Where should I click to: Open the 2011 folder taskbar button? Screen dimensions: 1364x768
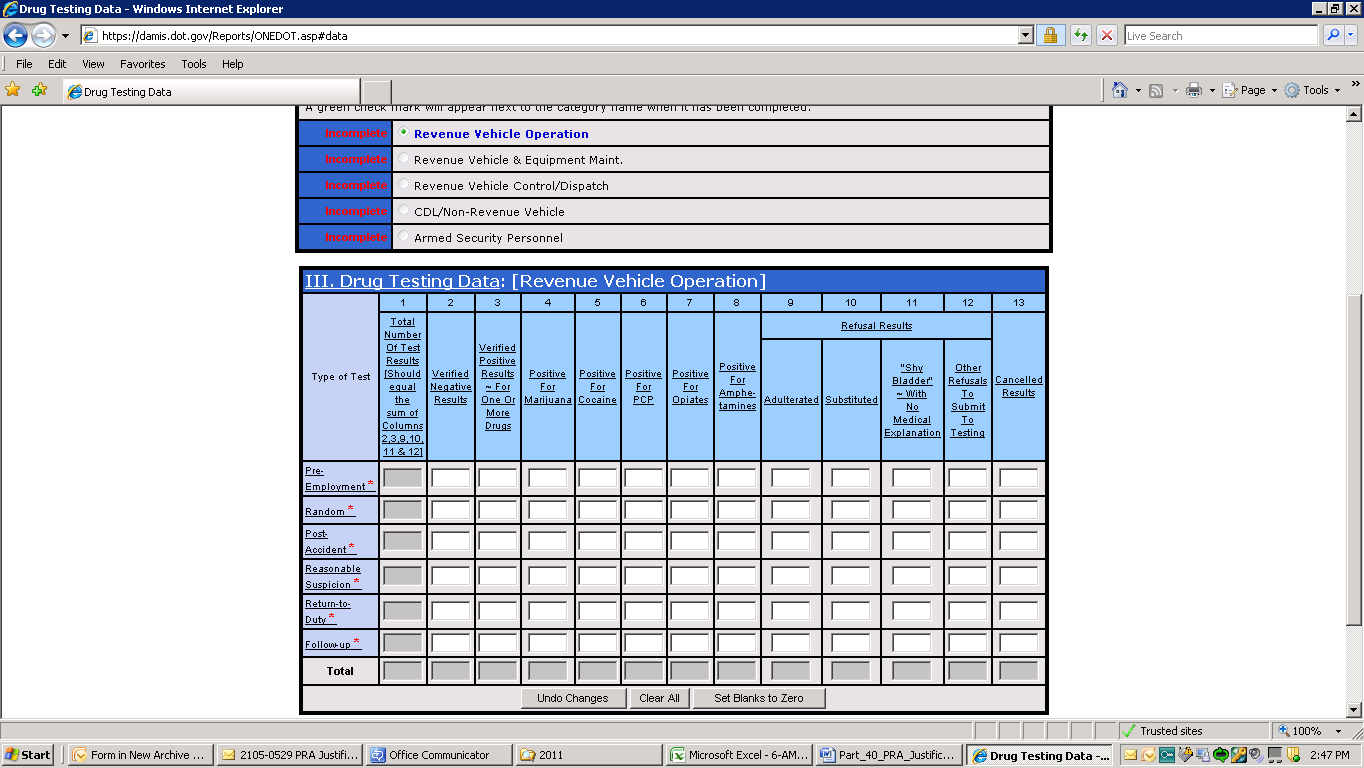590,755
